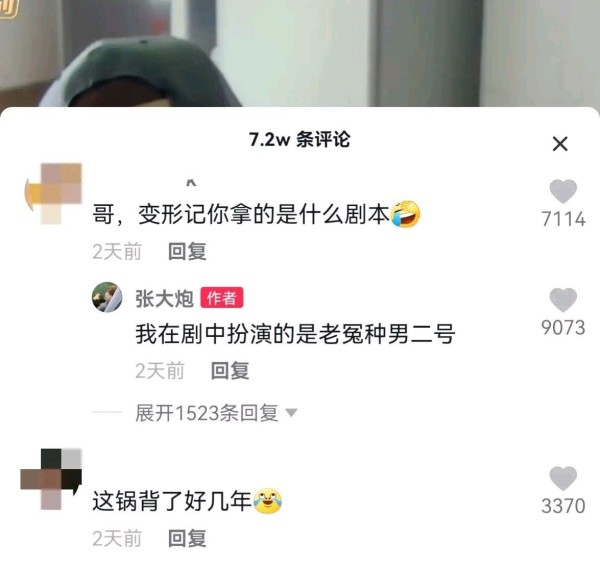Tap the laughing-crying emoji in first comment

[x=405, y=214]
